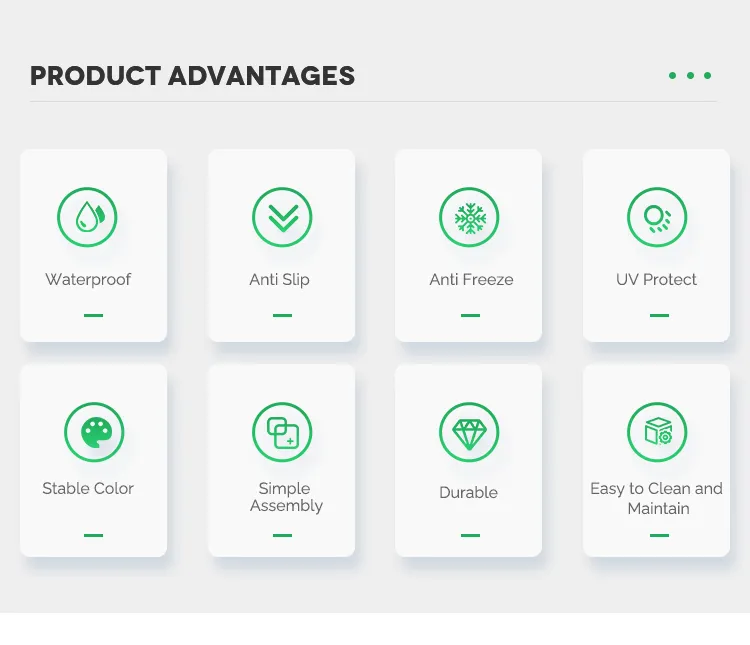Click the "Waterproof" text label
The height and width of the screenshot is (645, 750).
click(88, 280)
